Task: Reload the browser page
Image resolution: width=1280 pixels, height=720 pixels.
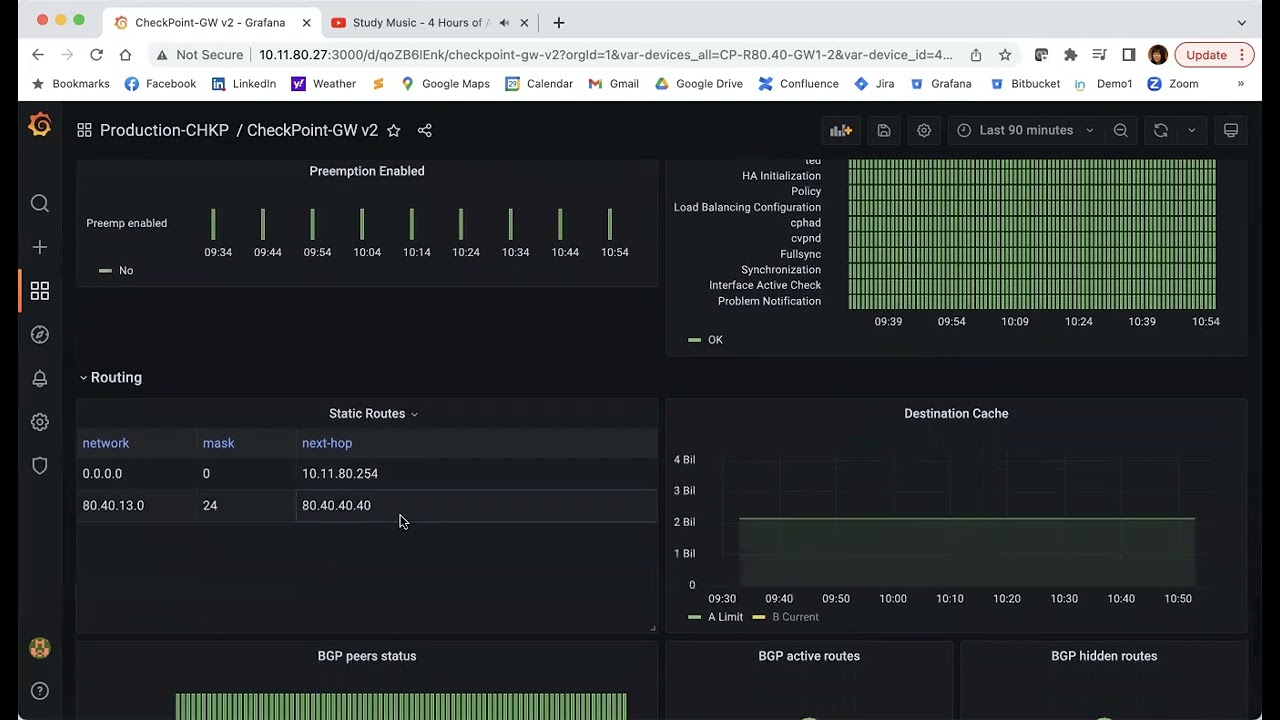Action: click(96, 55)
